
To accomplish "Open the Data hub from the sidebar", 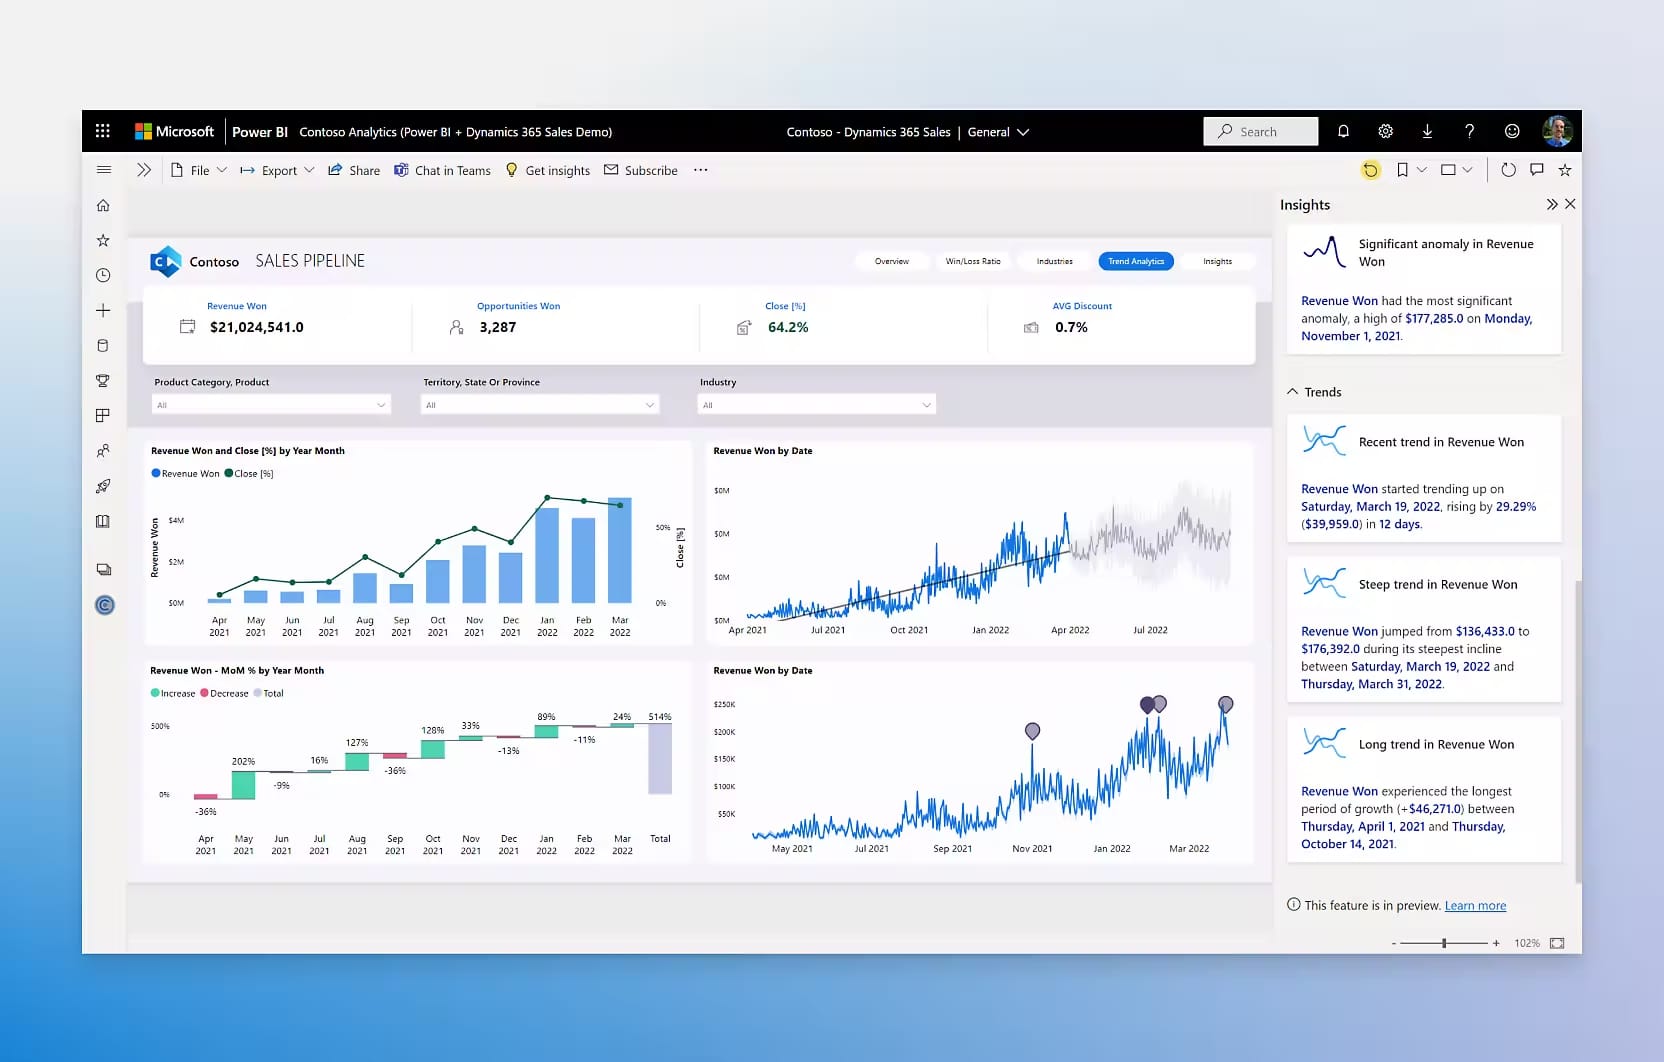I will (x=103, y=345).
